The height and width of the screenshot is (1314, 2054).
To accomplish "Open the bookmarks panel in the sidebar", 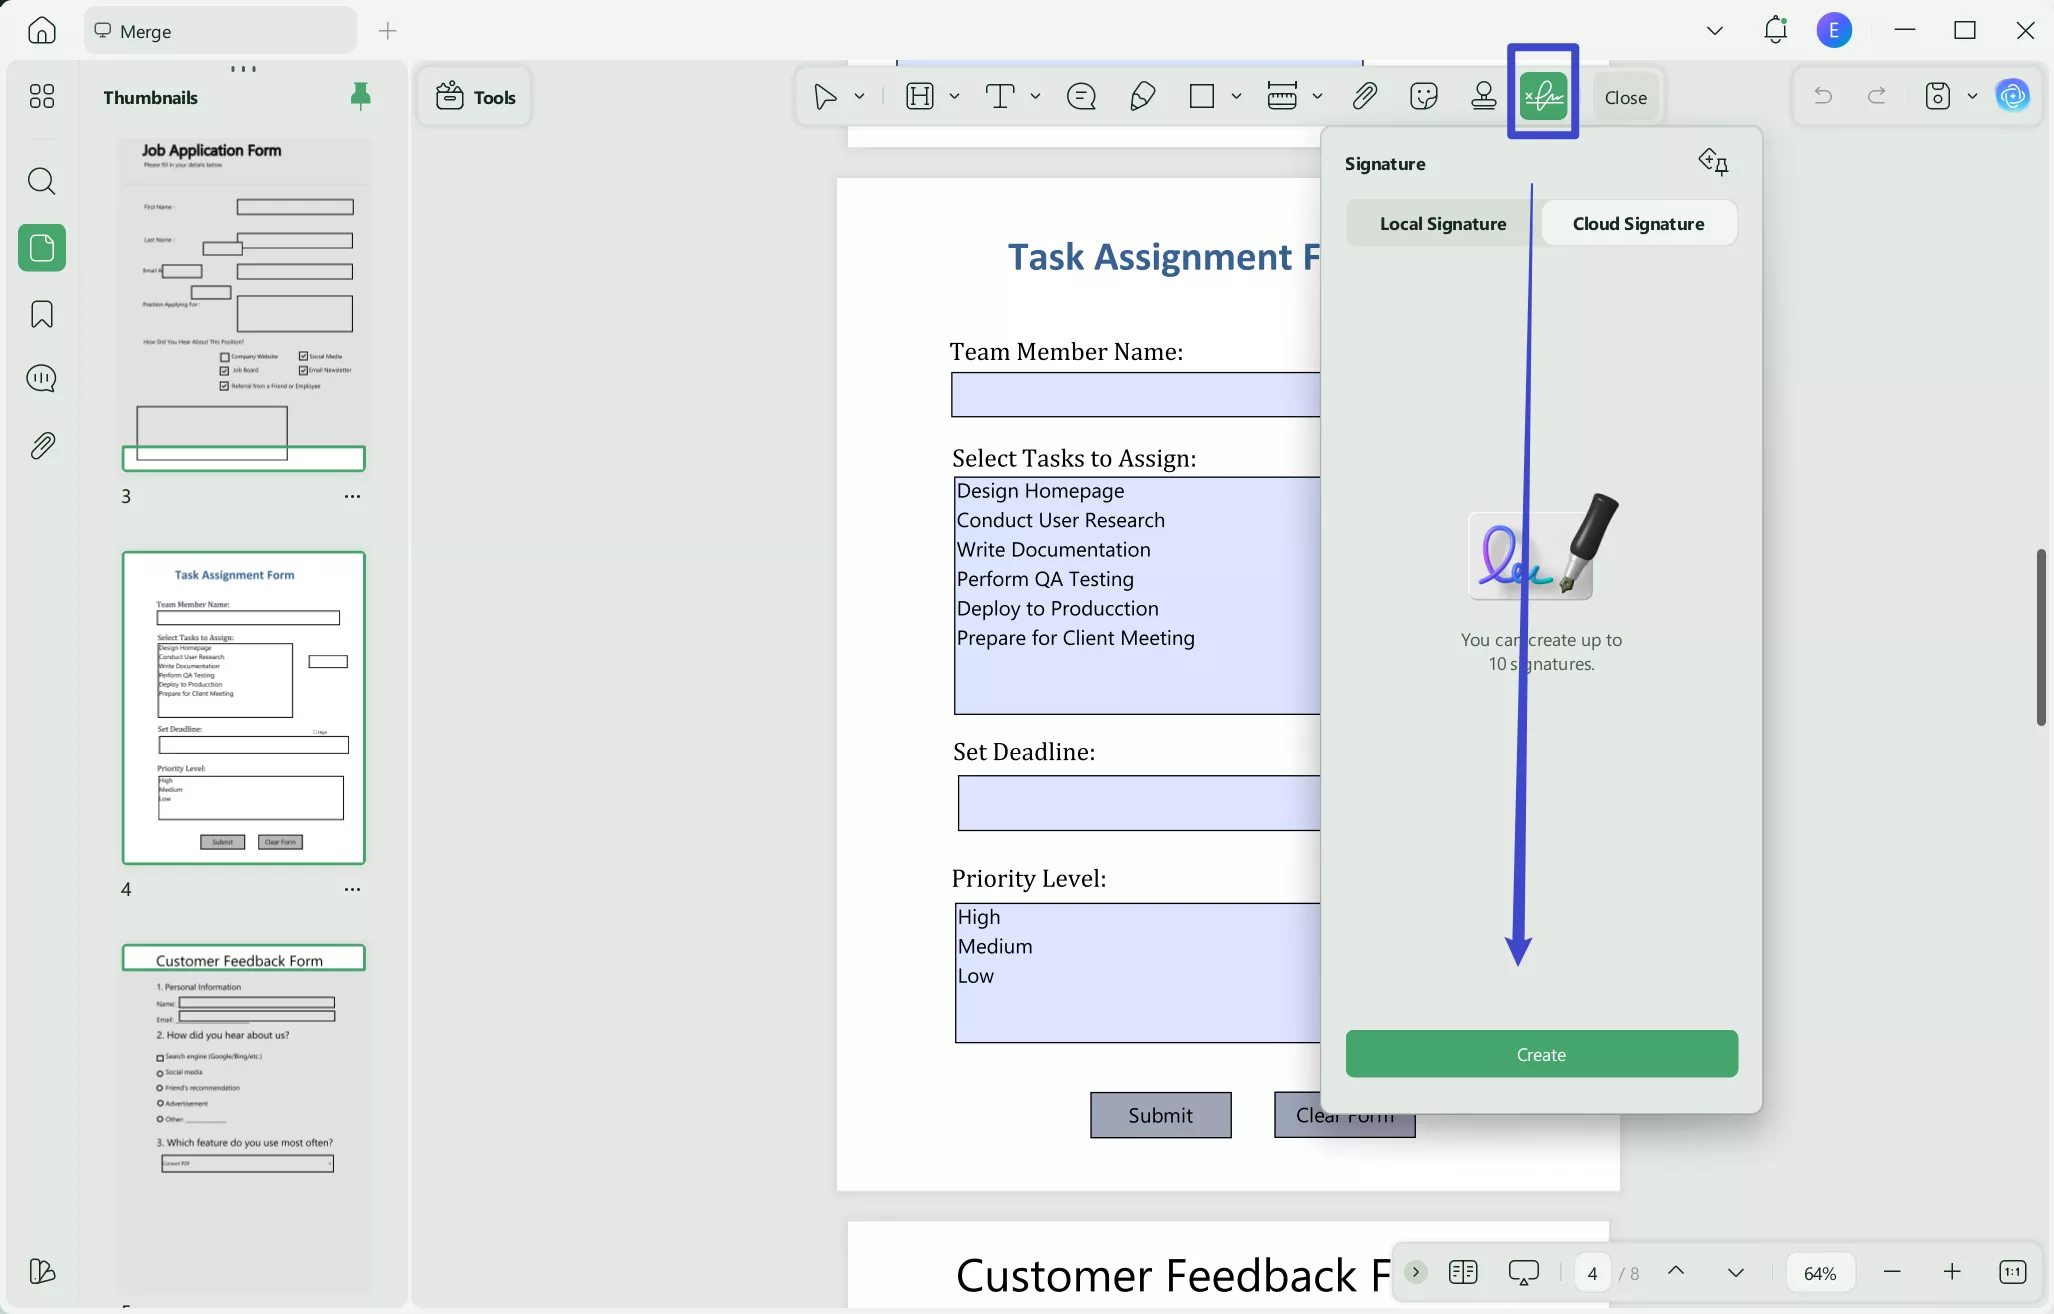I will (x=42, y=314).
